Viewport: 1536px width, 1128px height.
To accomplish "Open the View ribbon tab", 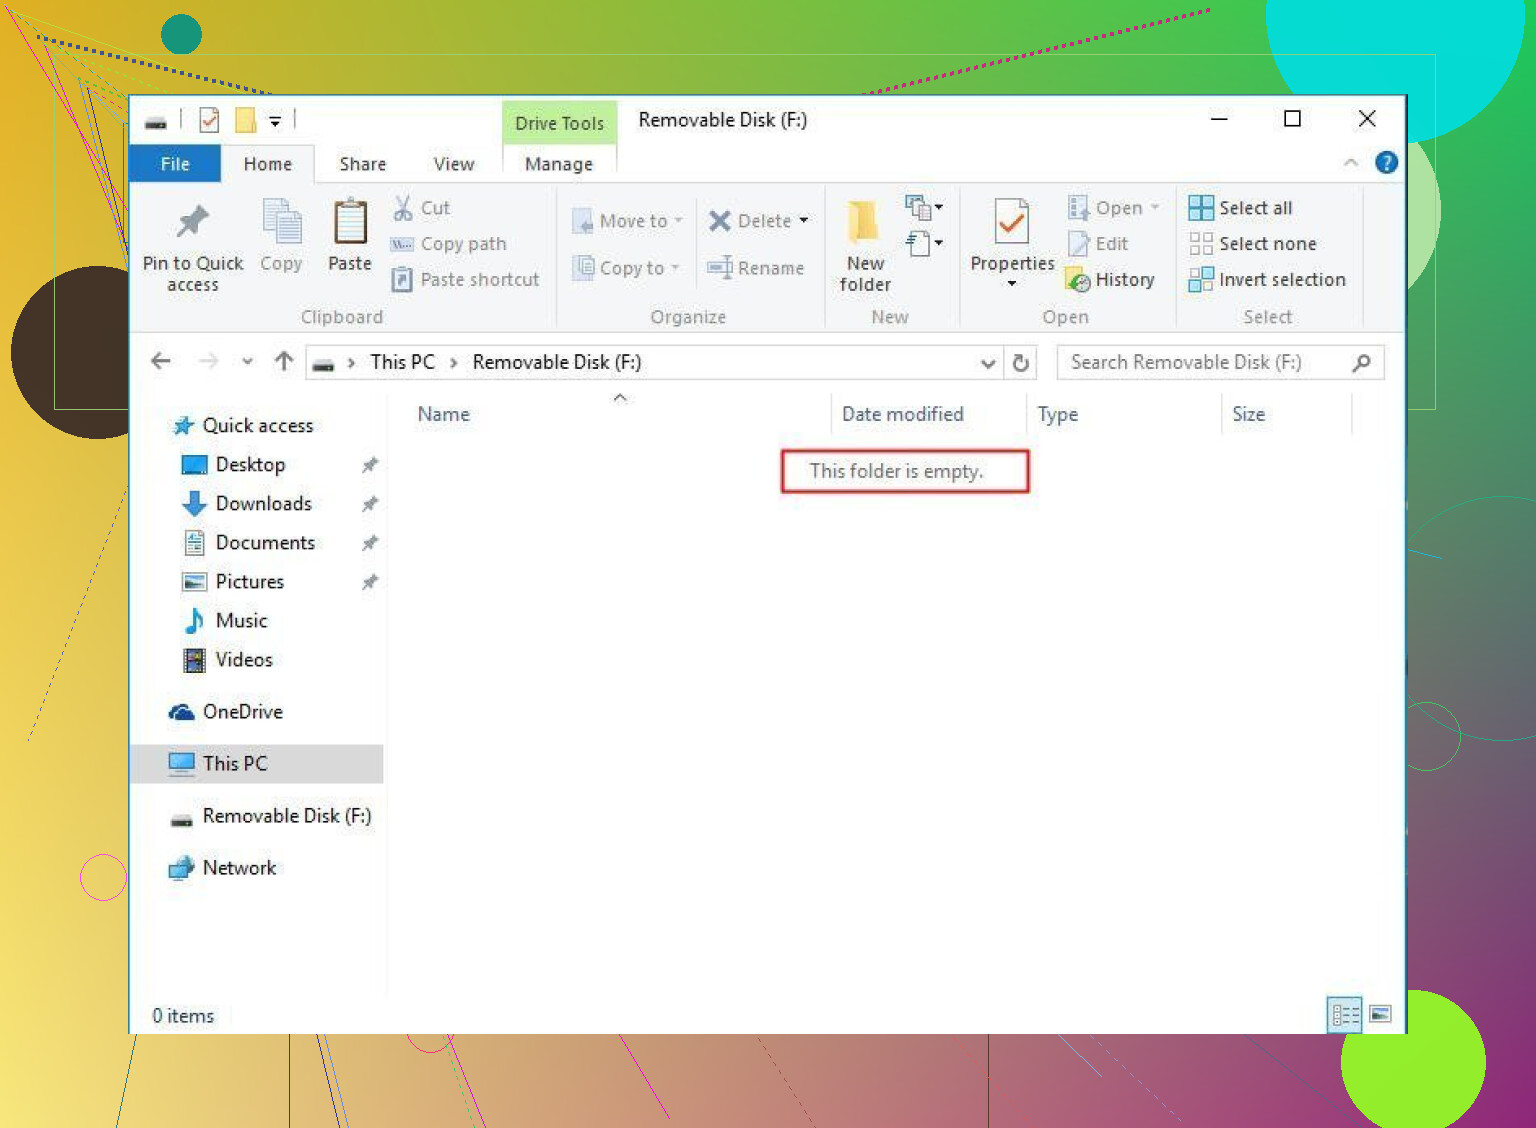I will [453, 164].
